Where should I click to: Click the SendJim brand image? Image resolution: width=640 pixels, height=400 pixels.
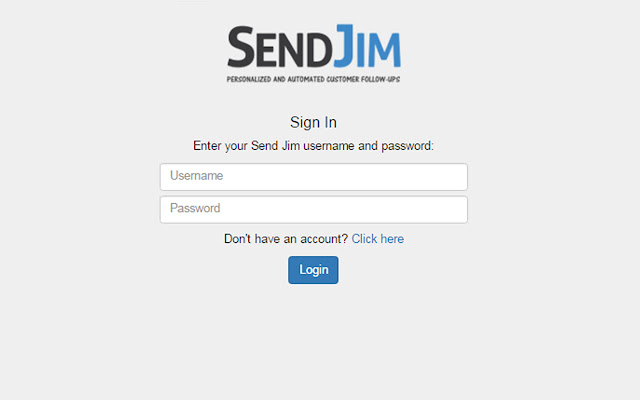(x=313, y=53)
